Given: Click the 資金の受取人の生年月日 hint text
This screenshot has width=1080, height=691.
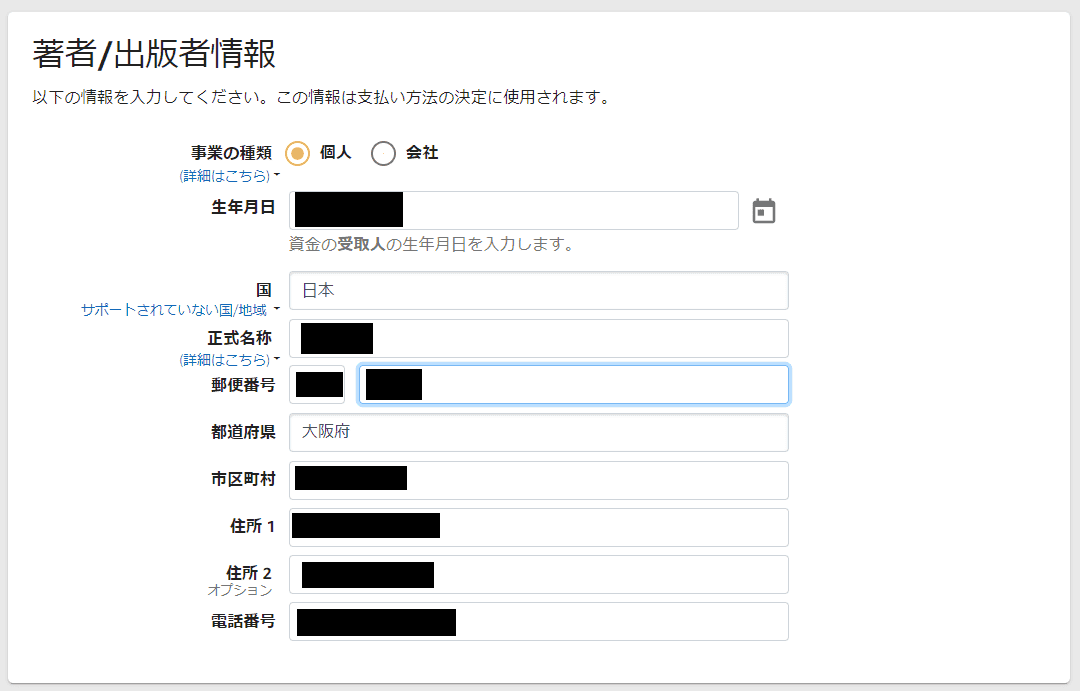Looking at the screenshot, I should point(433,244).
